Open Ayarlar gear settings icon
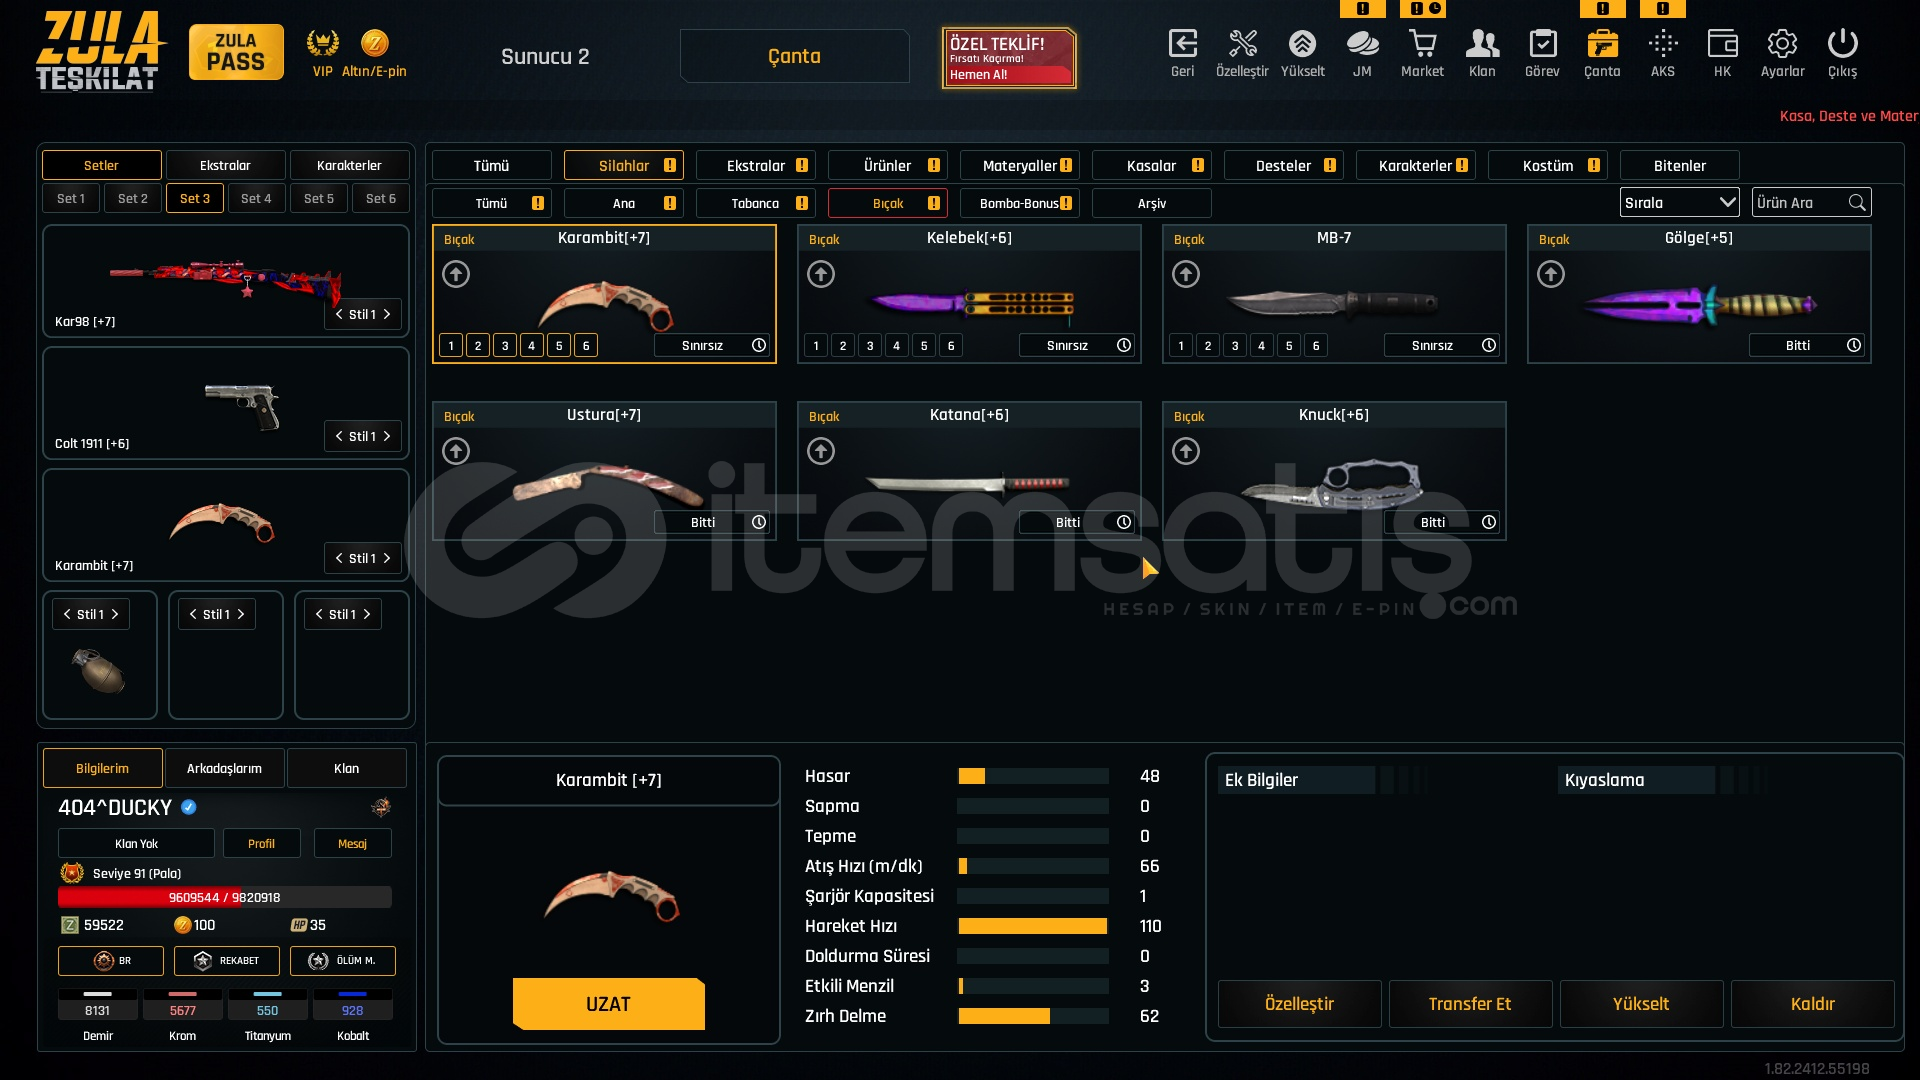The image size is (1920, 1080). point(1782,44)
